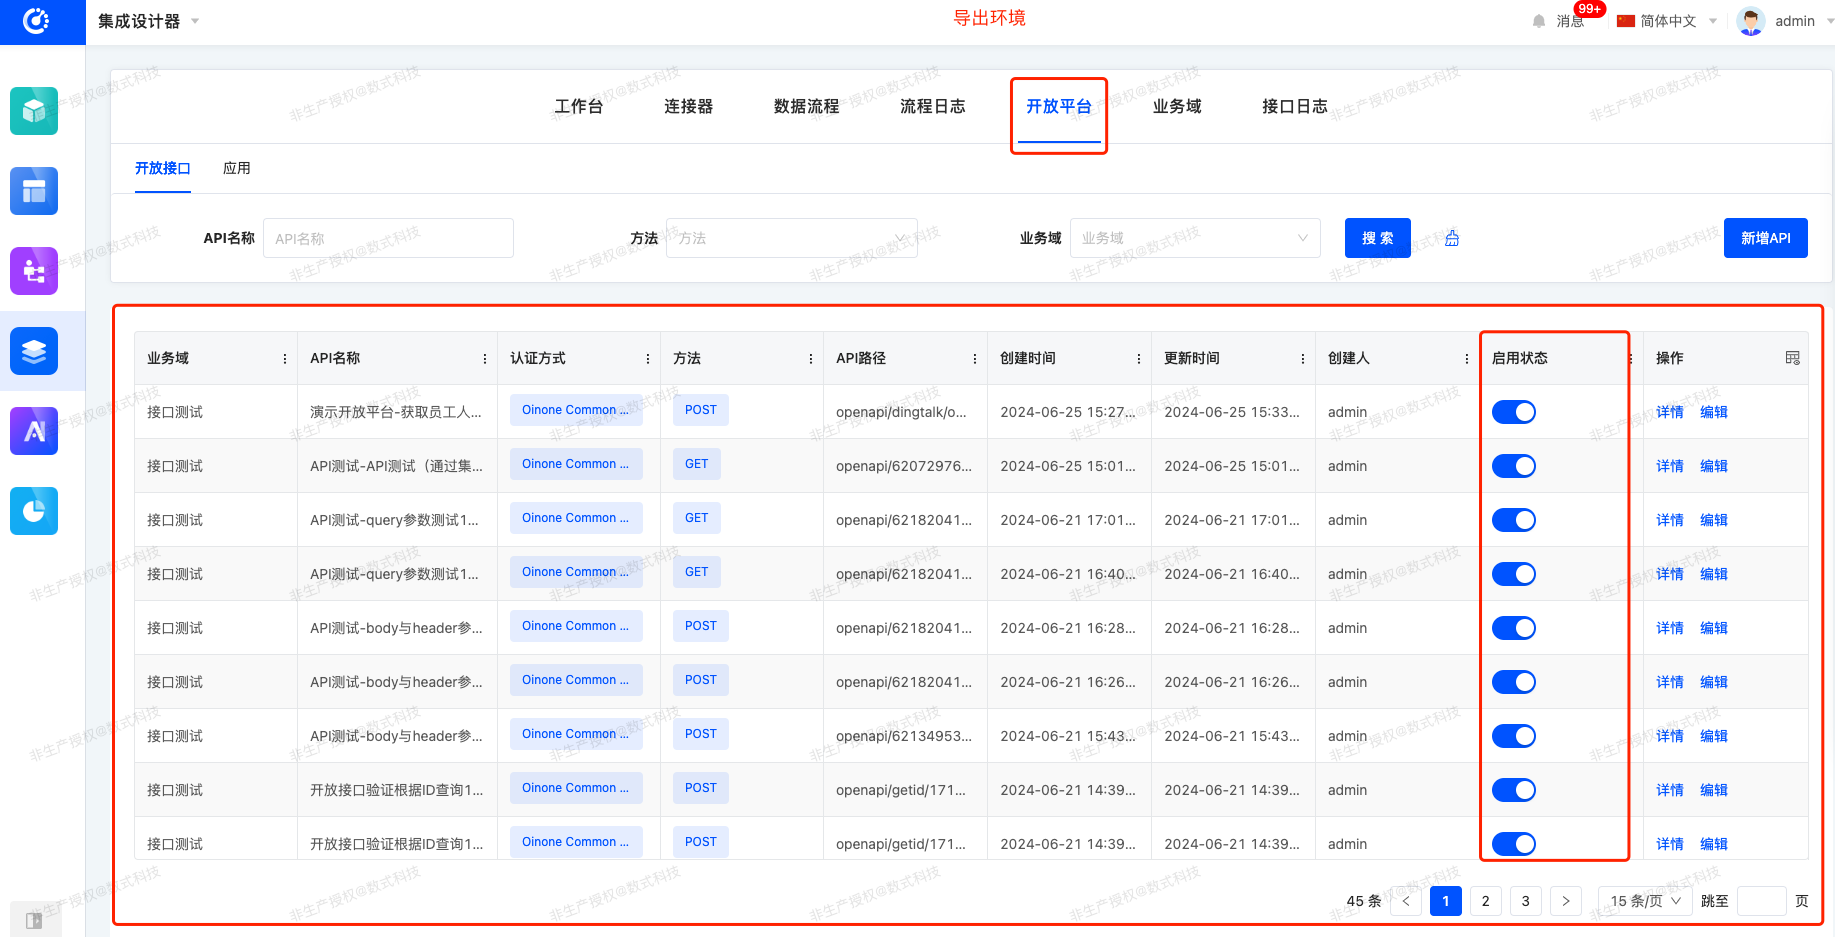Open 详情 for 2024-06-21 16:26 row
Image resolution: width=1835 pixels, height=937 pixels.
pos(1670,682)
